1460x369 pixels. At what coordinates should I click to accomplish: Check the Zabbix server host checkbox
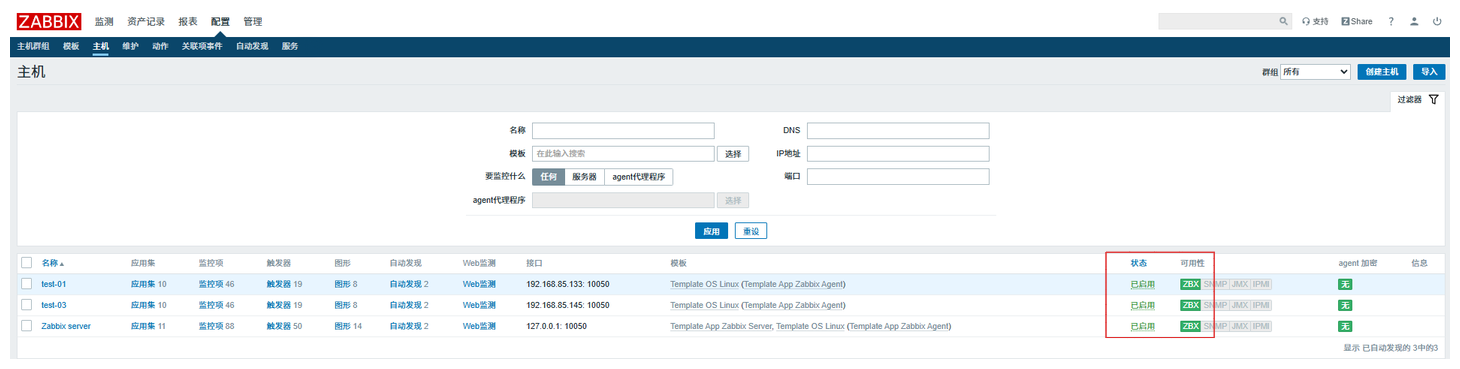[27, 326]
